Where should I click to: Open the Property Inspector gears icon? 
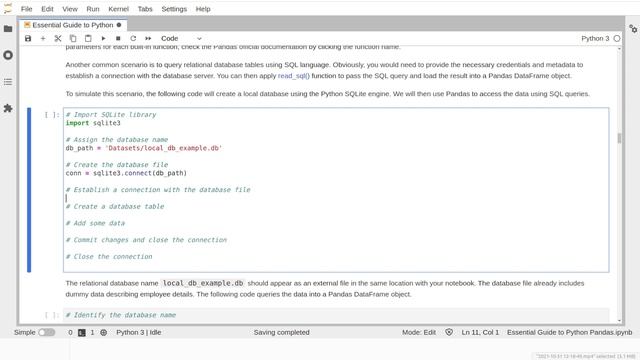pos(633,29)
